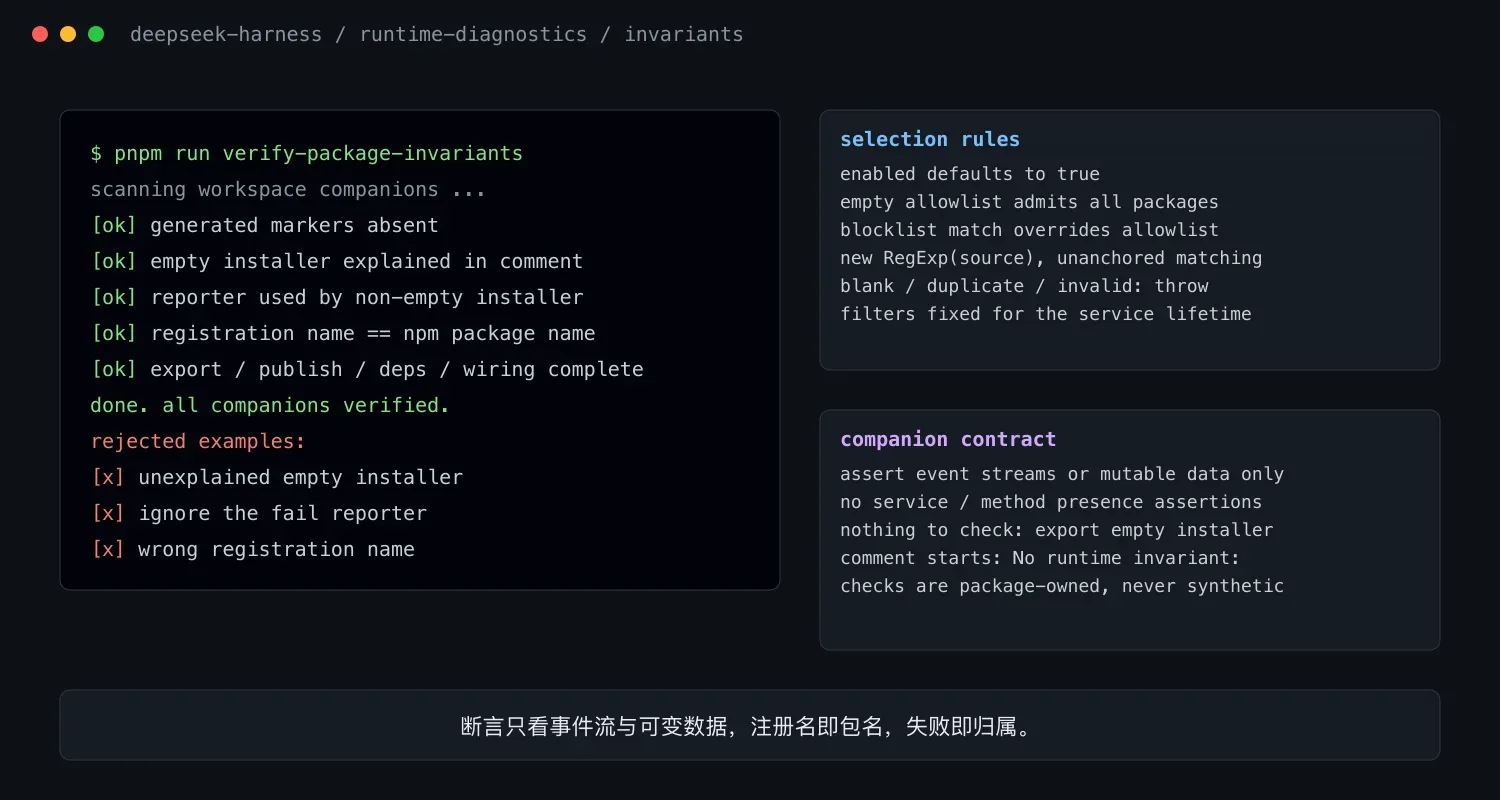Click 'assert event streams or mutable data only'

1062,474
